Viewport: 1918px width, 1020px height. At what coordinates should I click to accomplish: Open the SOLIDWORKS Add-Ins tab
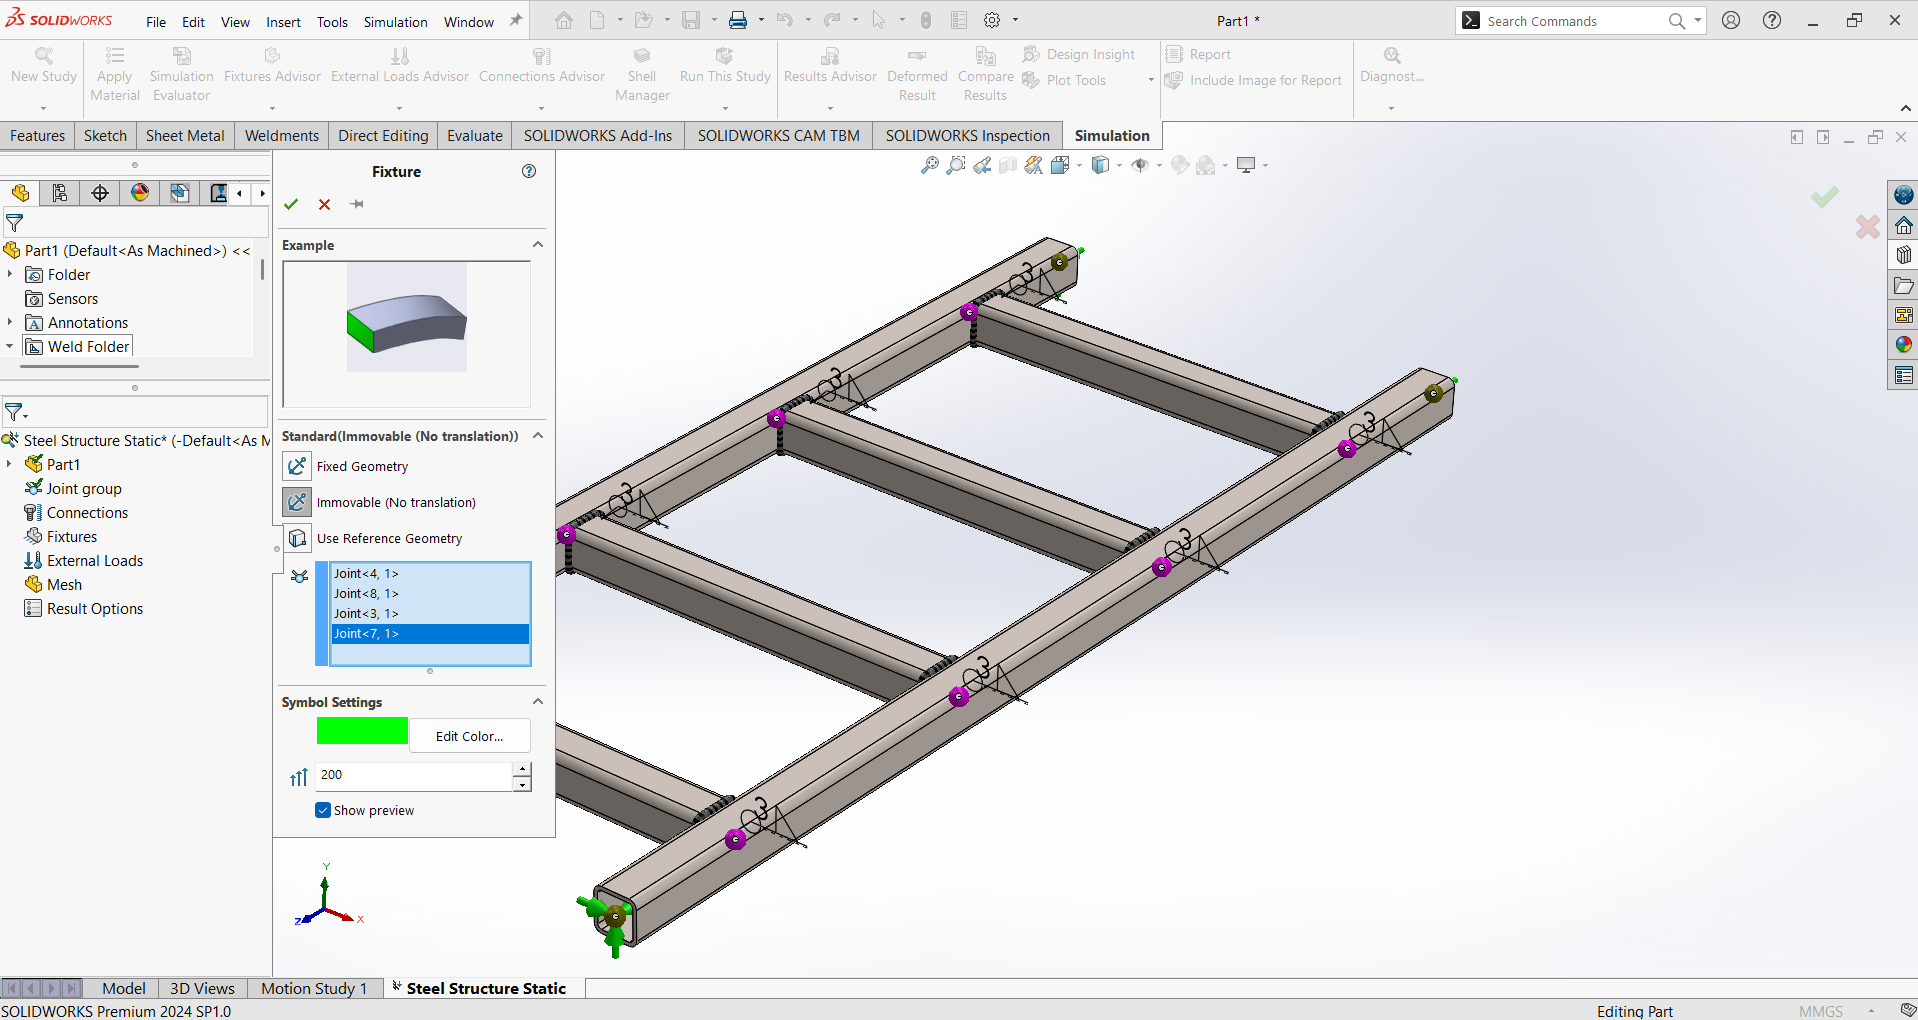point(598,136)
